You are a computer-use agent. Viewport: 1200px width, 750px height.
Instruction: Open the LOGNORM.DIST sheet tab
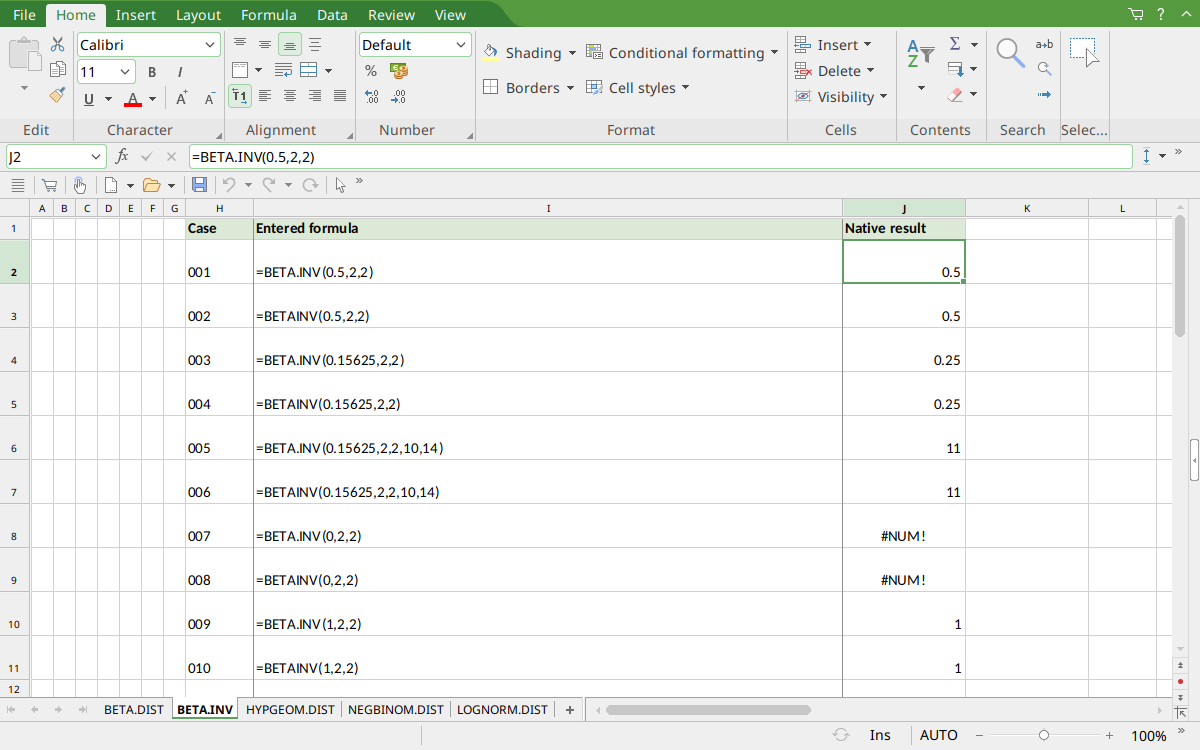502,710
